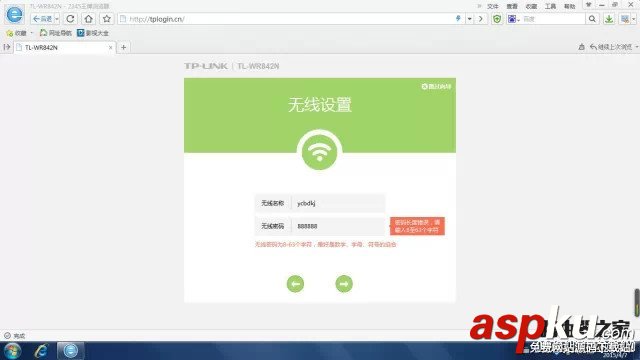Close the TL-WR842N tab
Image resolution: width=640 pixels, height=360 pixels.
tap(111, 47)
